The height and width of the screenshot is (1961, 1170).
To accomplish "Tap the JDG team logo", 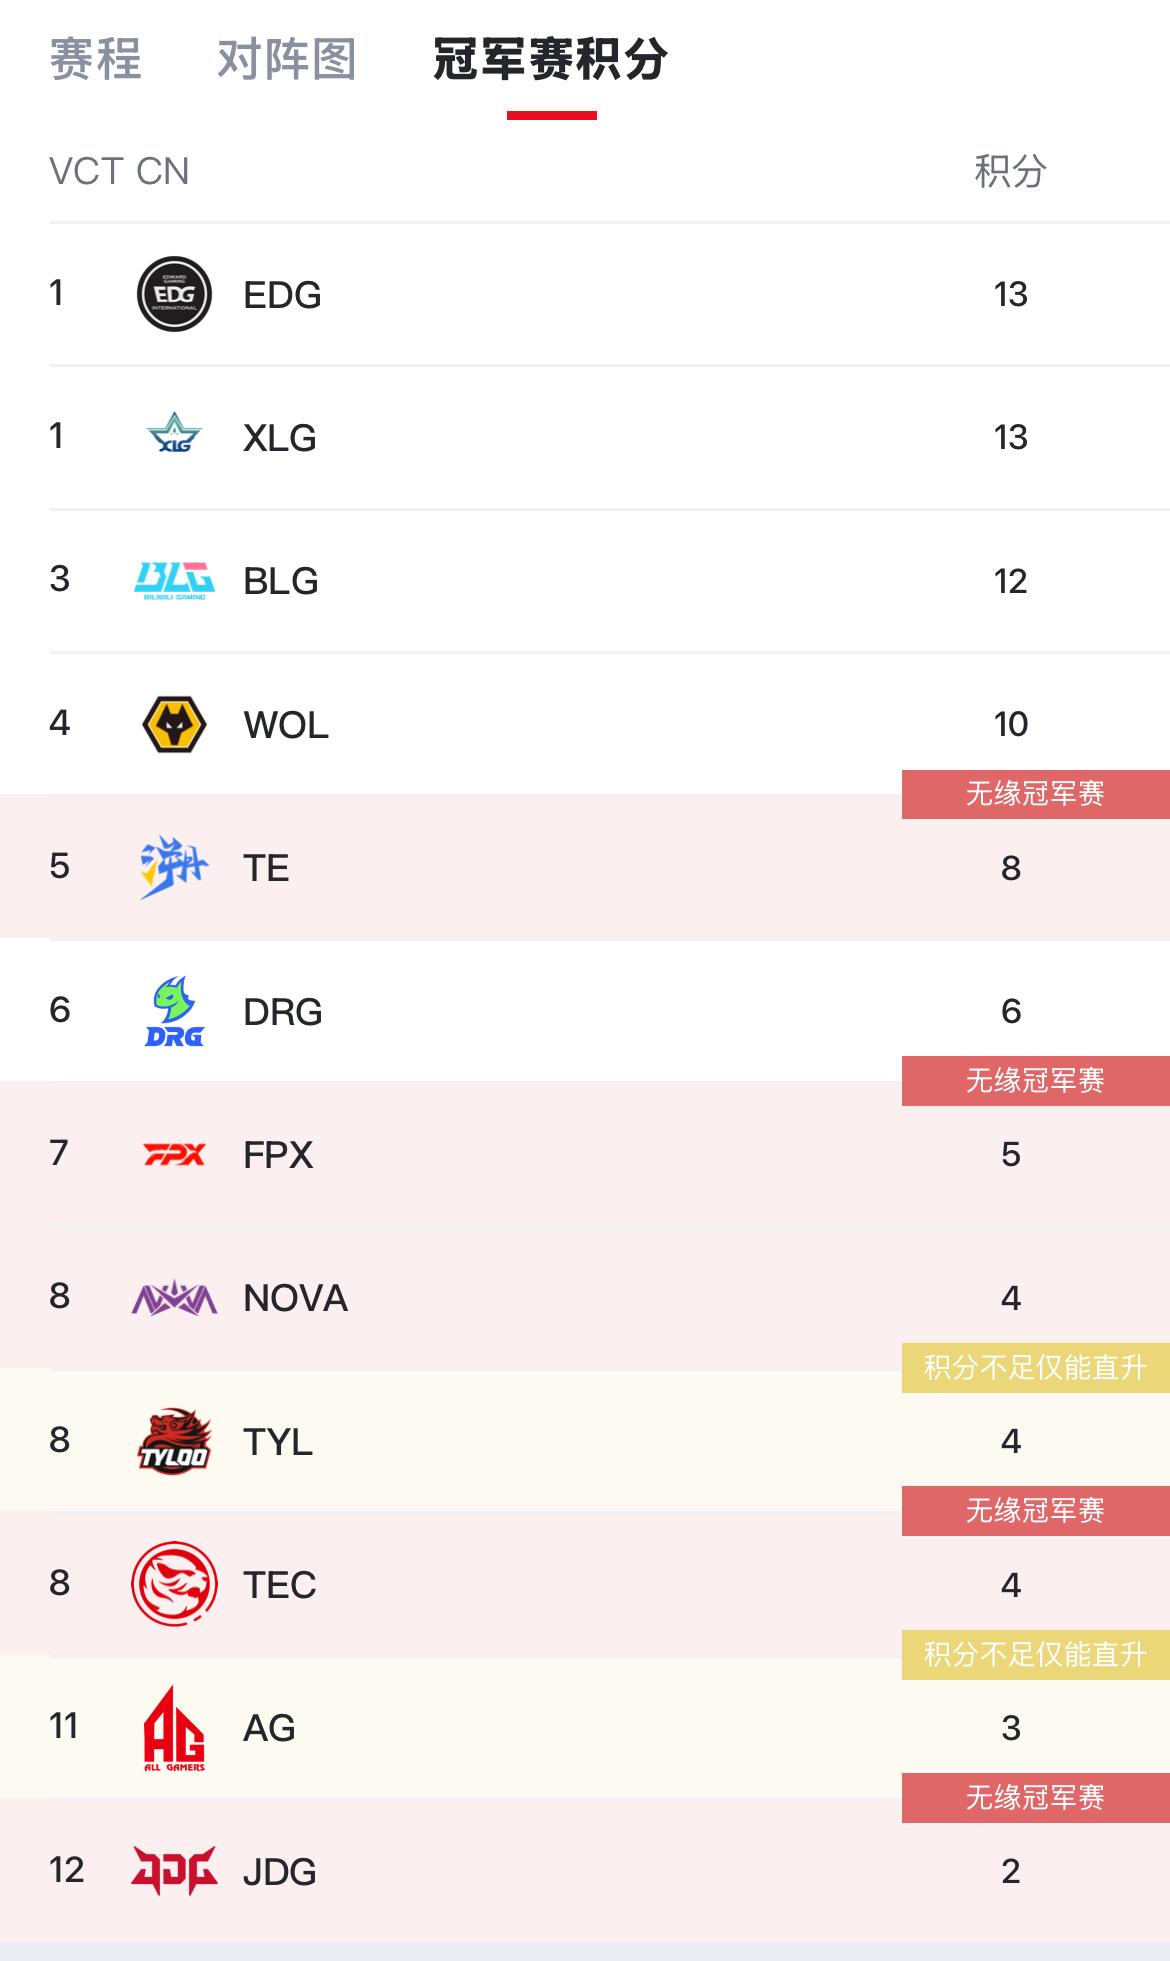I will [174, 1871].
